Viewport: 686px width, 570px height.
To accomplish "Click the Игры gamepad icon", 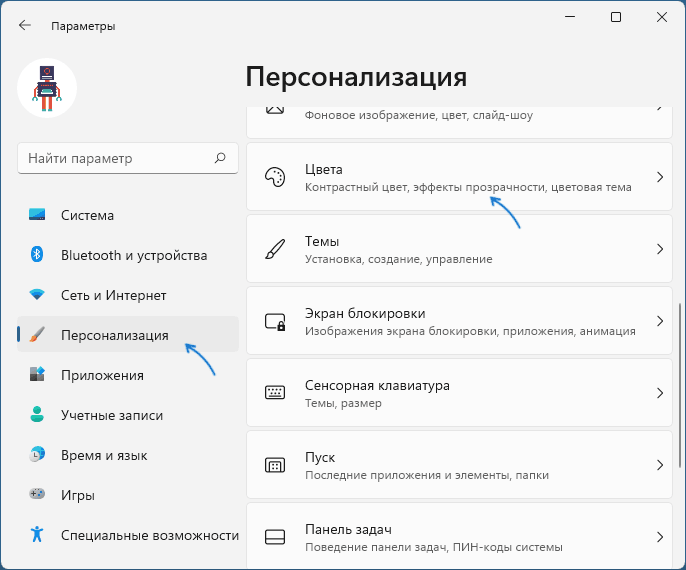I will click(x=37, y=494).
